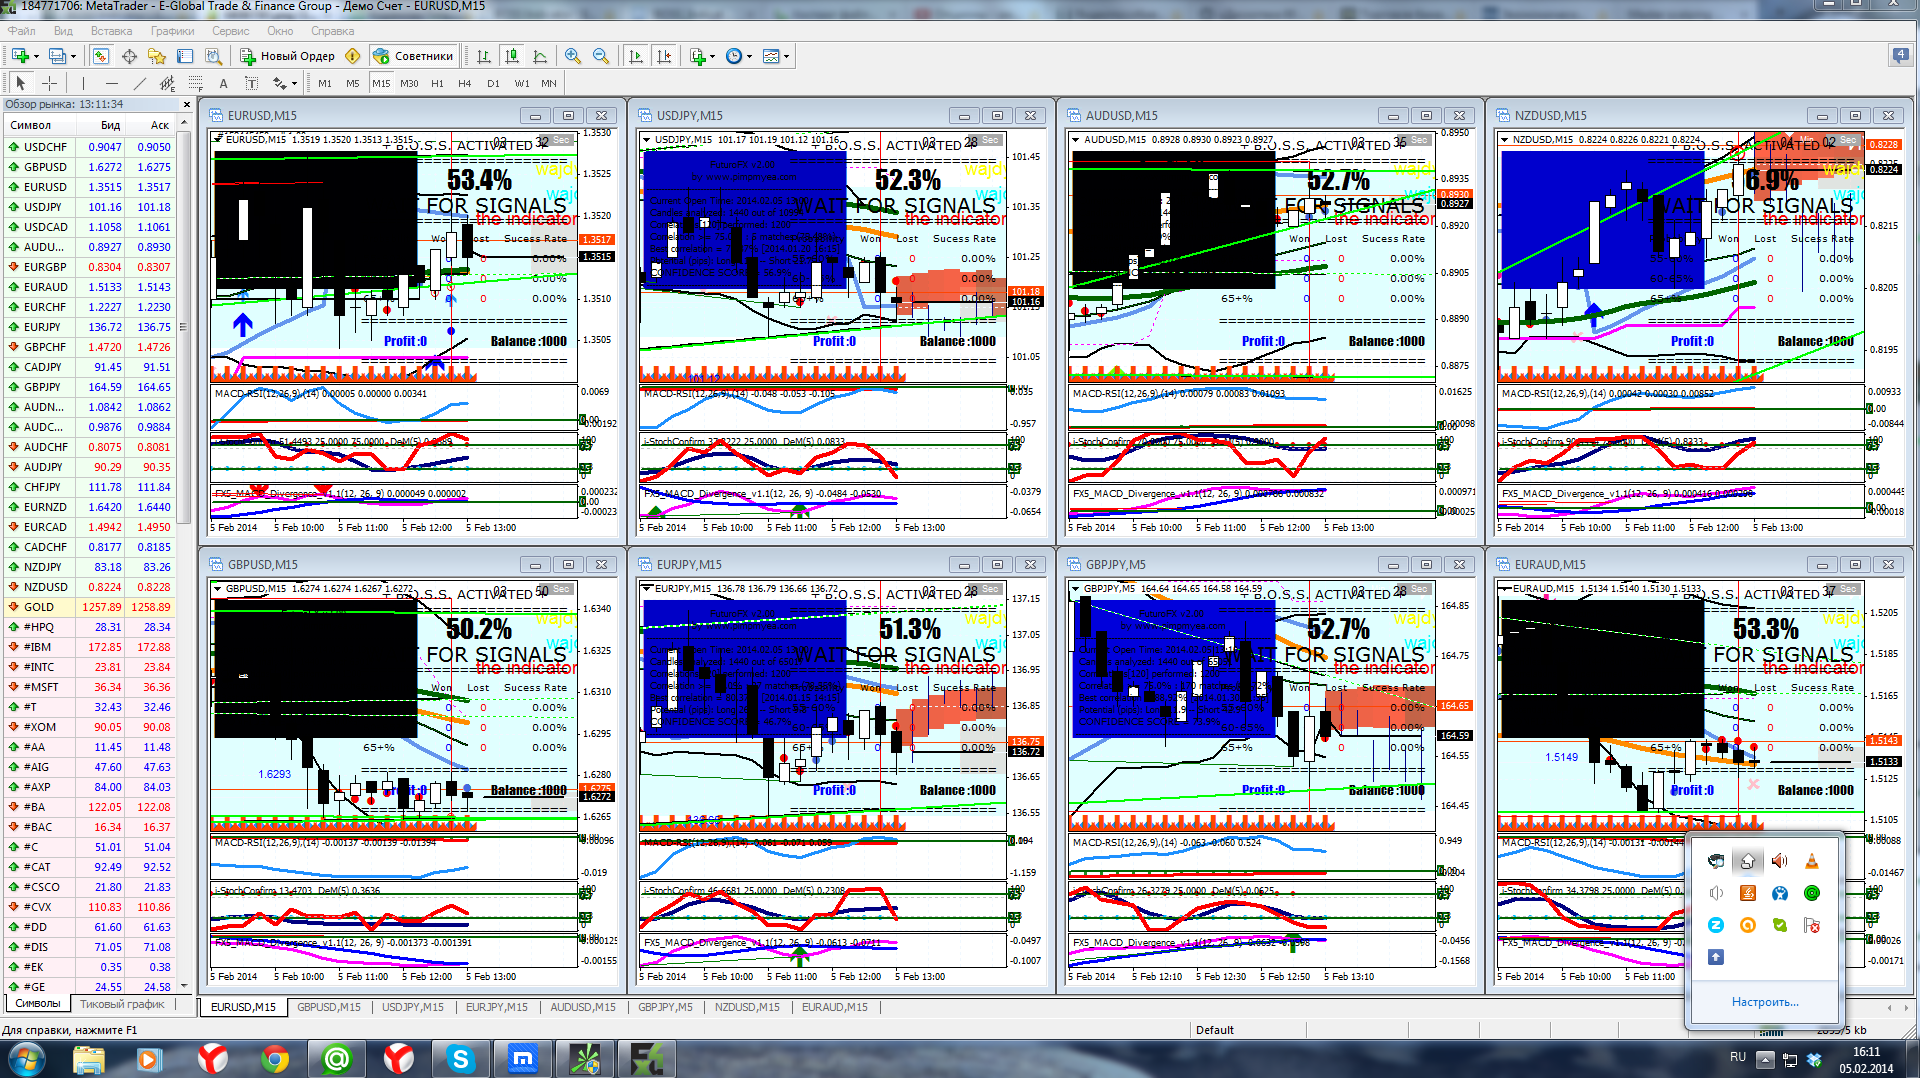Click the Zoom In magnifier icon

(x=572, y=56)
